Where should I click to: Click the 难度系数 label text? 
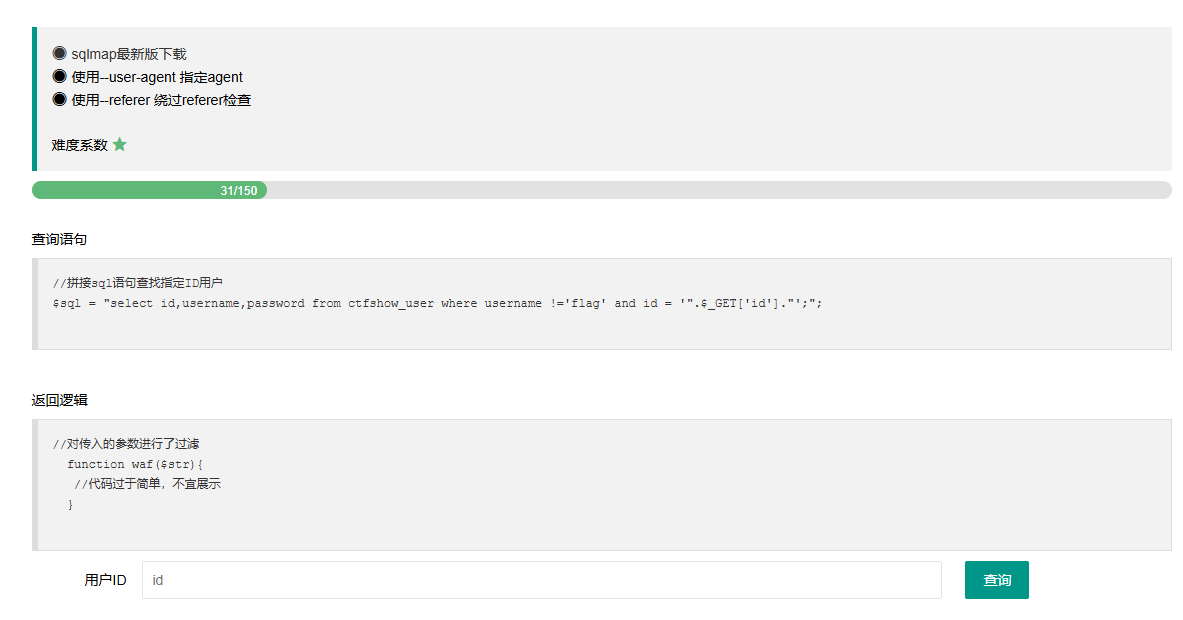(x=79, y=145)
